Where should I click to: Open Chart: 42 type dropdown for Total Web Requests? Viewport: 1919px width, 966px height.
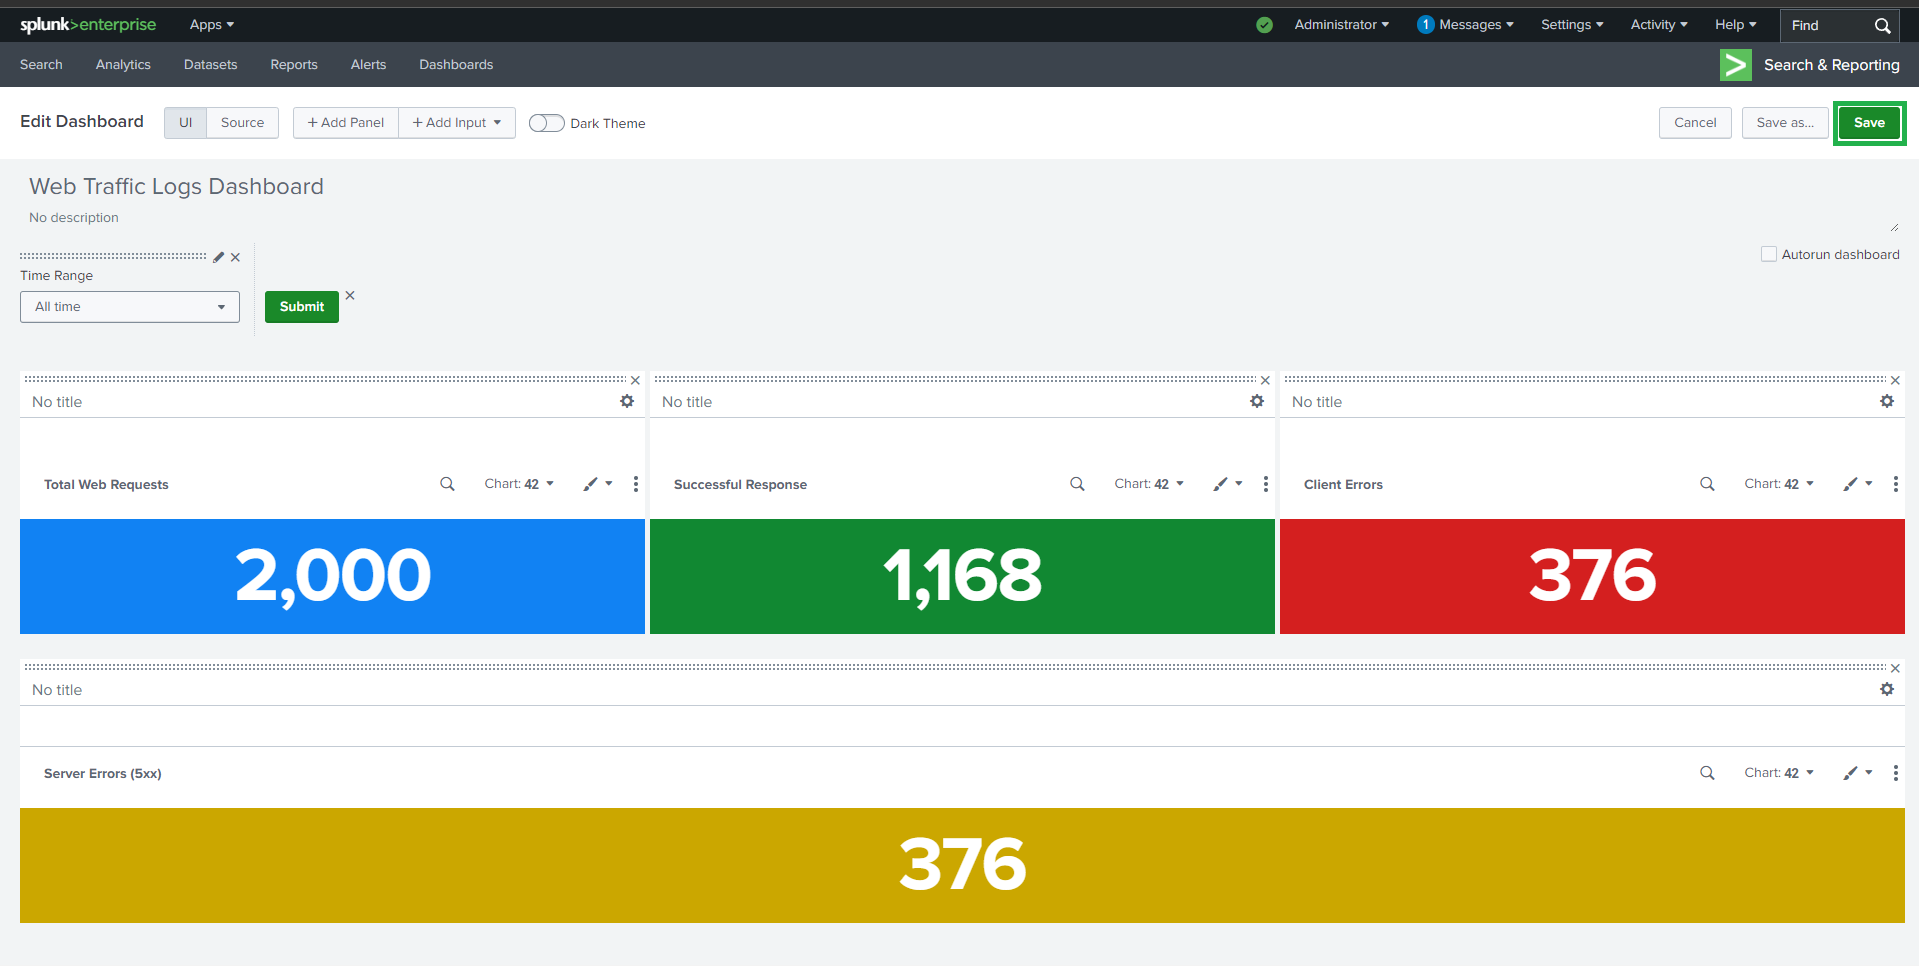[519, 484]
